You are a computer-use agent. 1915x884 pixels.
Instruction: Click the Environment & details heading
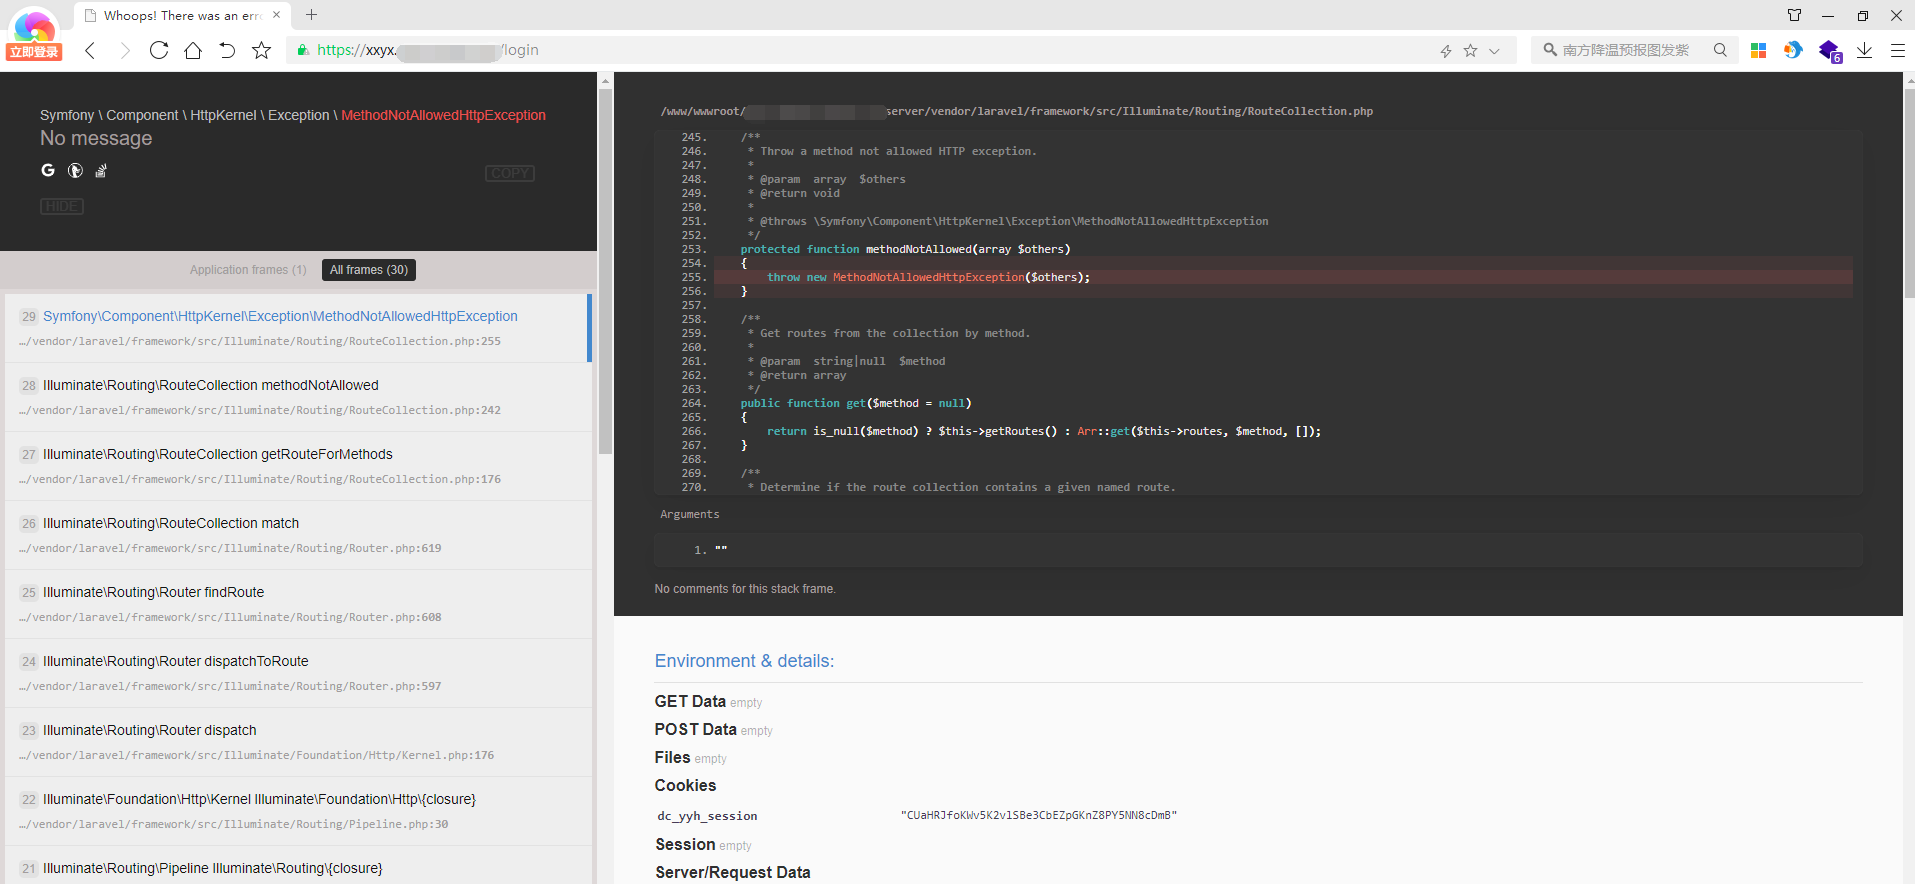[744, 661]
